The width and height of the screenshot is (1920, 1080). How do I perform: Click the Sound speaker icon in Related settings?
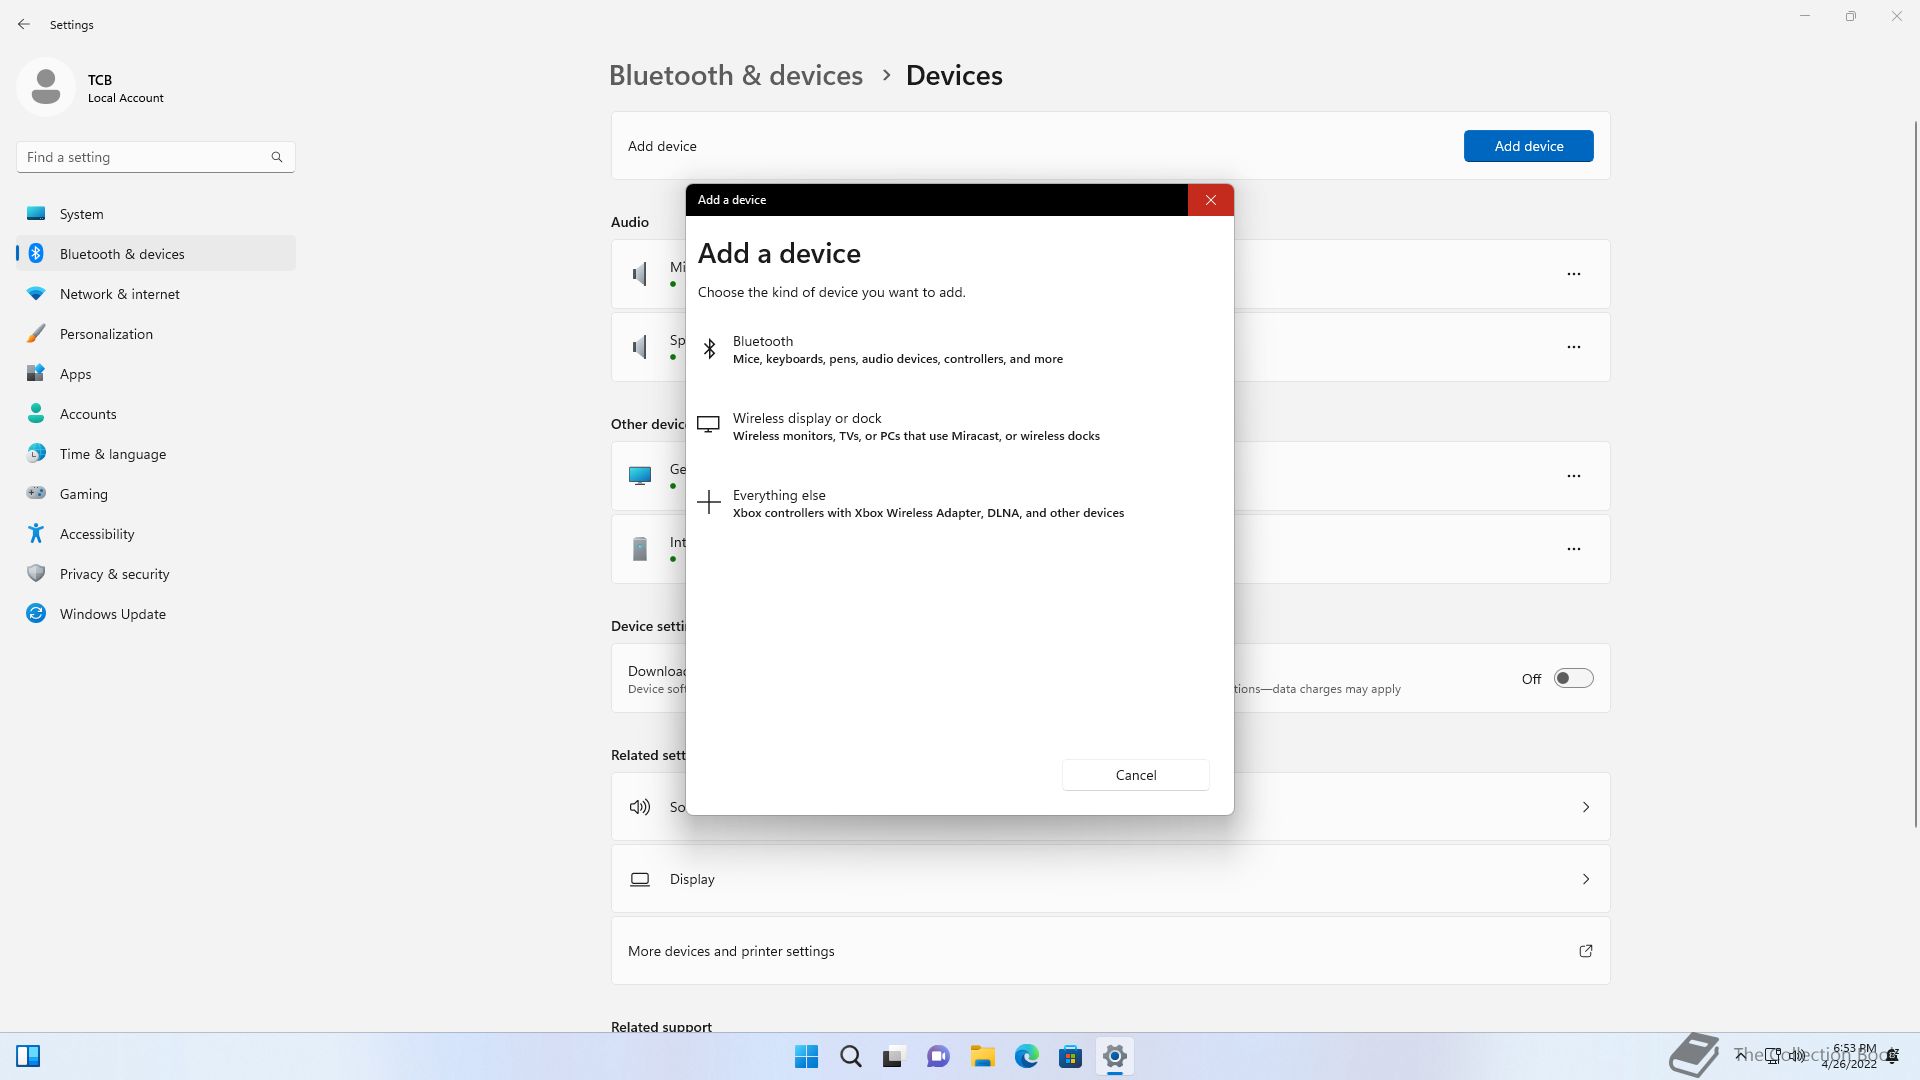click(640, 807)
